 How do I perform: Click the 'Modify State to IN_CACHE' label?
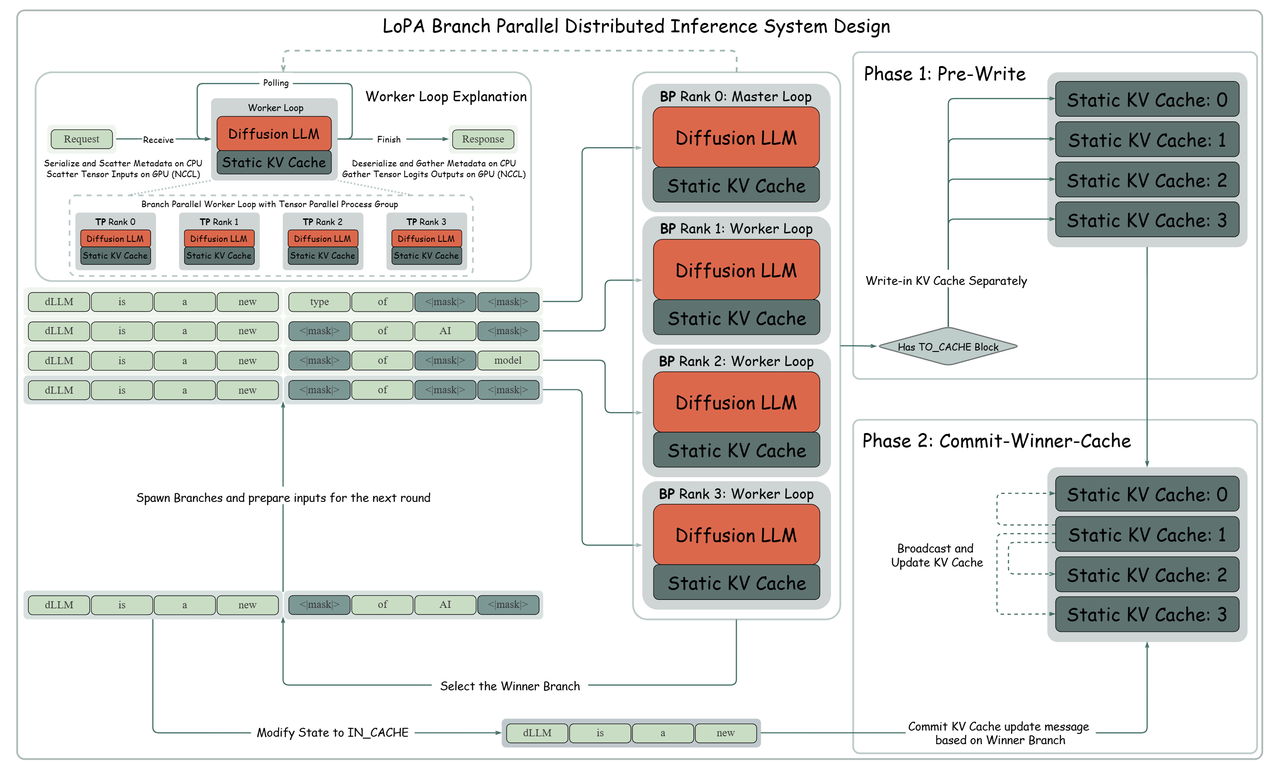(x=332, y=733)
